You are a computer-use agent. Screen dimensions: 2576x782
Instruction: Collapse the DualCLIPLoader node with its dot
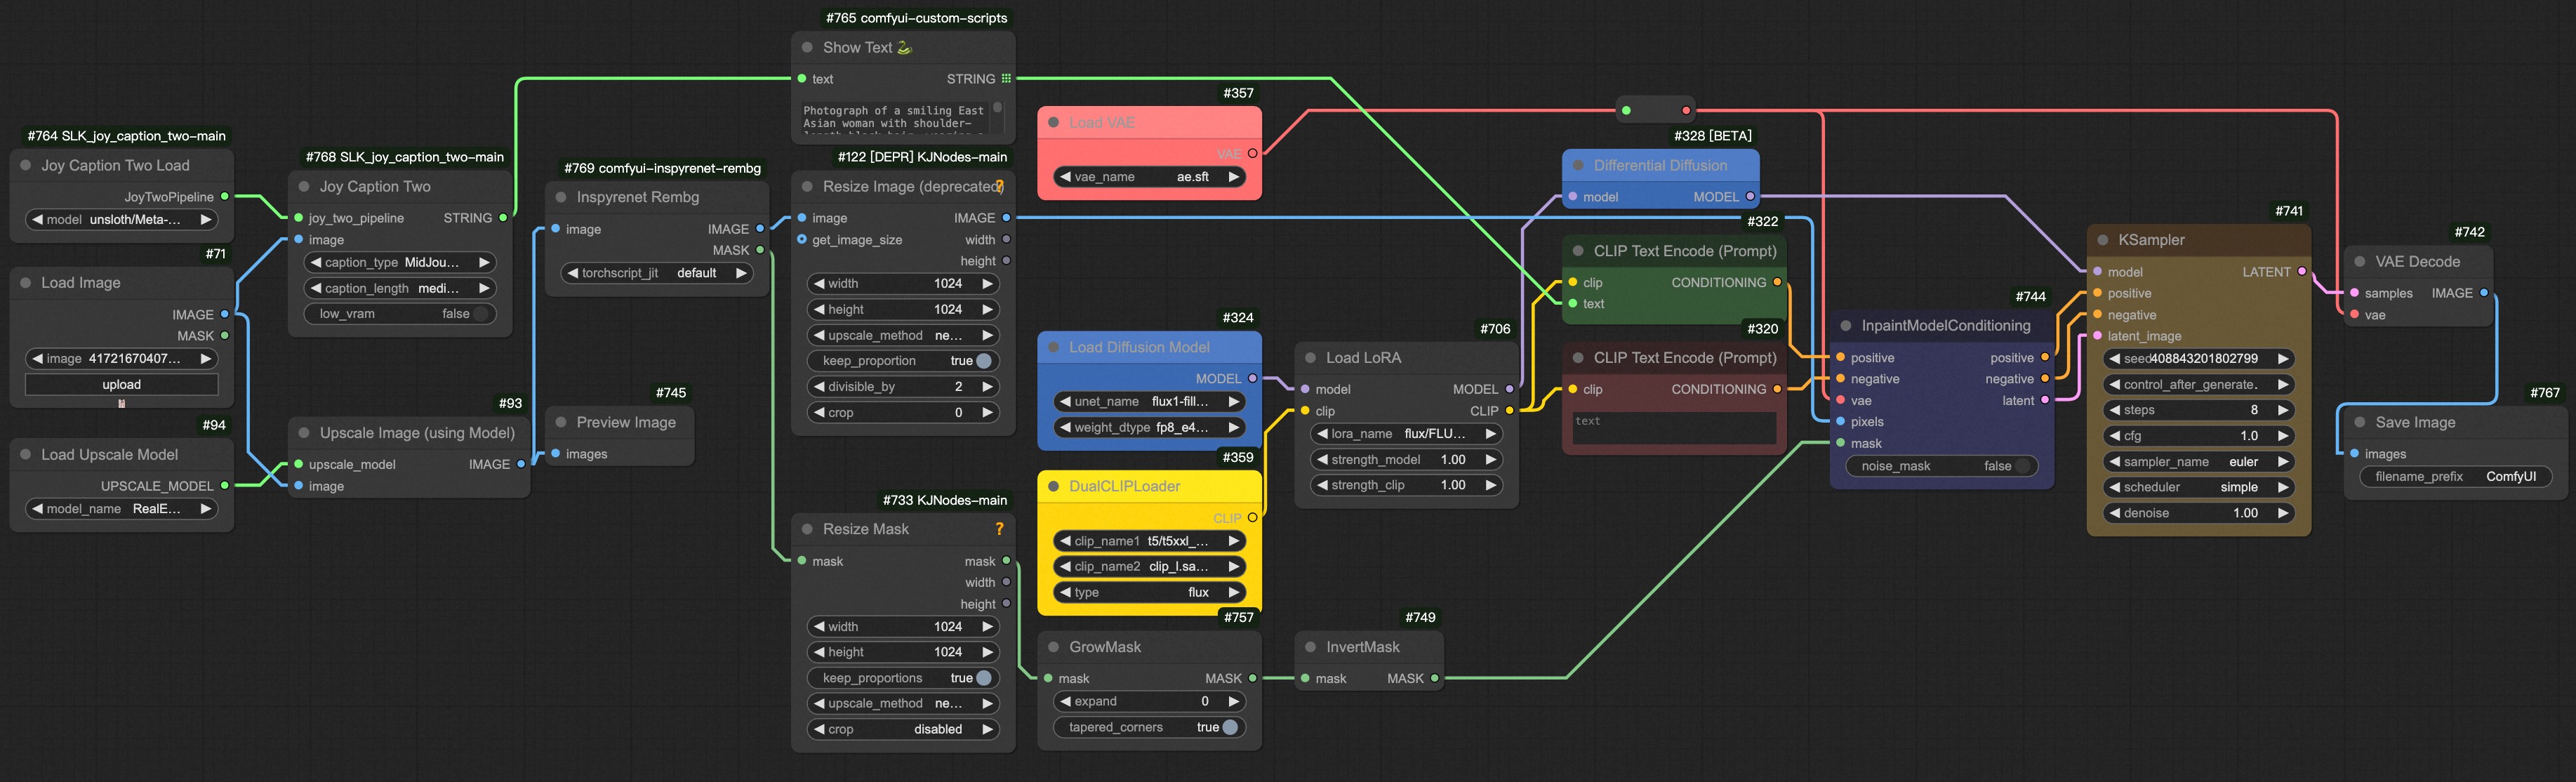tap(1053, 486)
